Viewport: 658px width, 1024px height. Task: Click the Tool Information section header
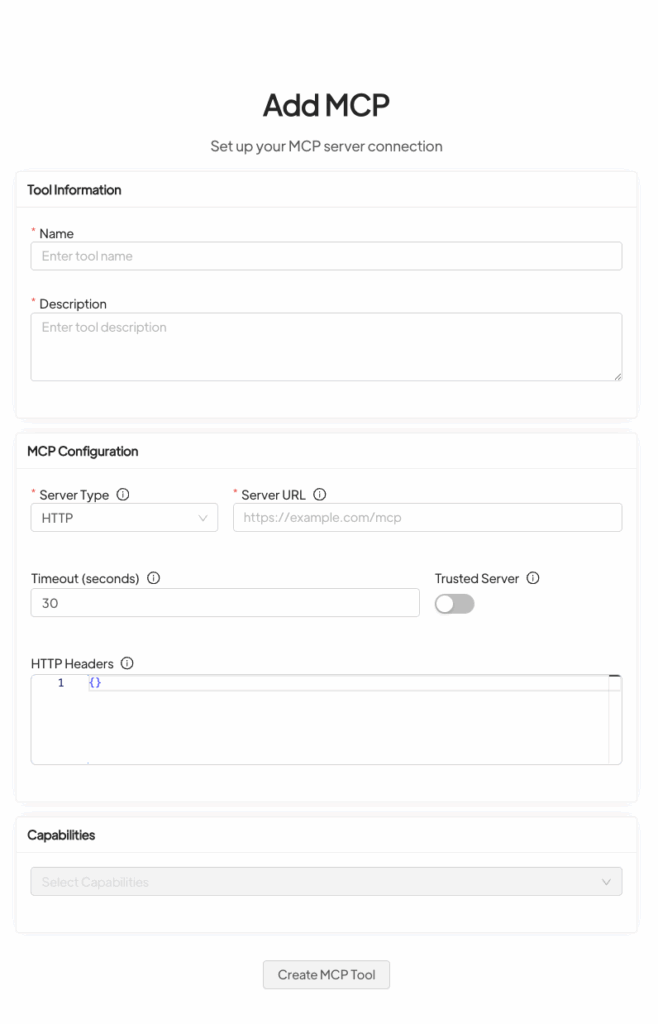pyautogui.click(x=74, y=190)
